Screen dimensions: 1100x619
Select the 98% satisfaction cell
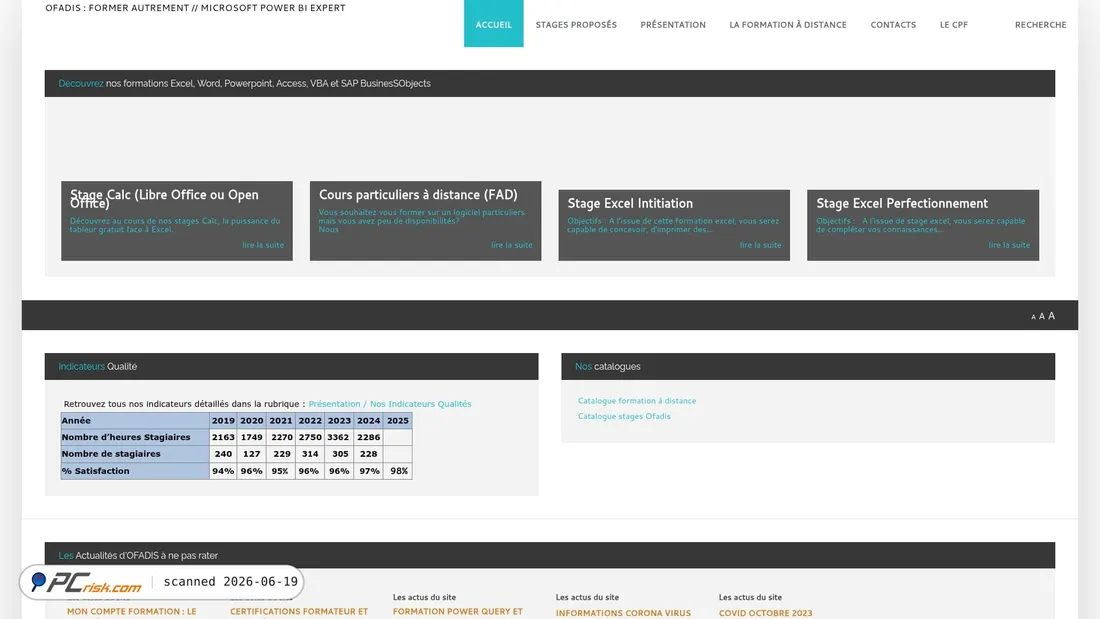pyautogui.click(x=398, y=471)
